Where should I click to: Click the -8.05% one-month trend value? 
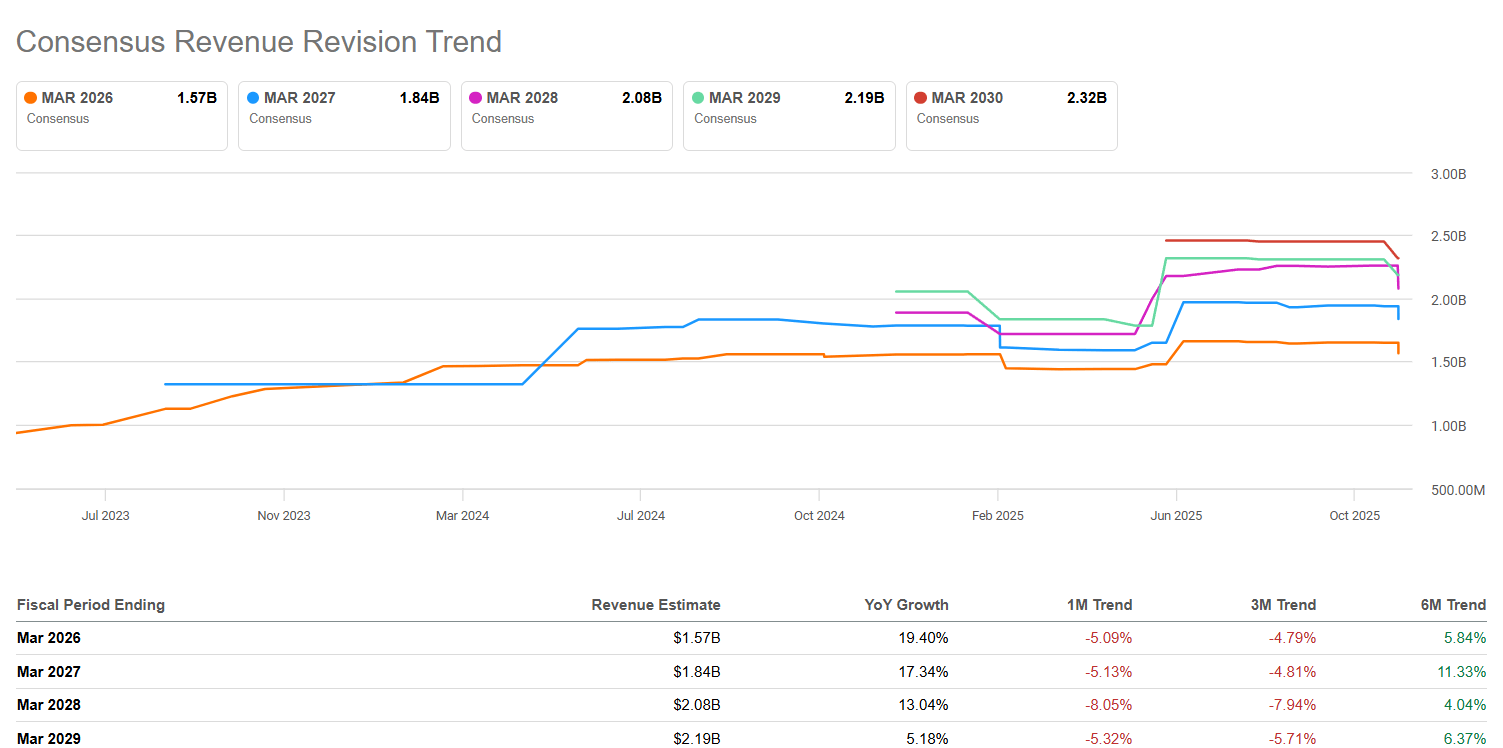point(1108,705)
